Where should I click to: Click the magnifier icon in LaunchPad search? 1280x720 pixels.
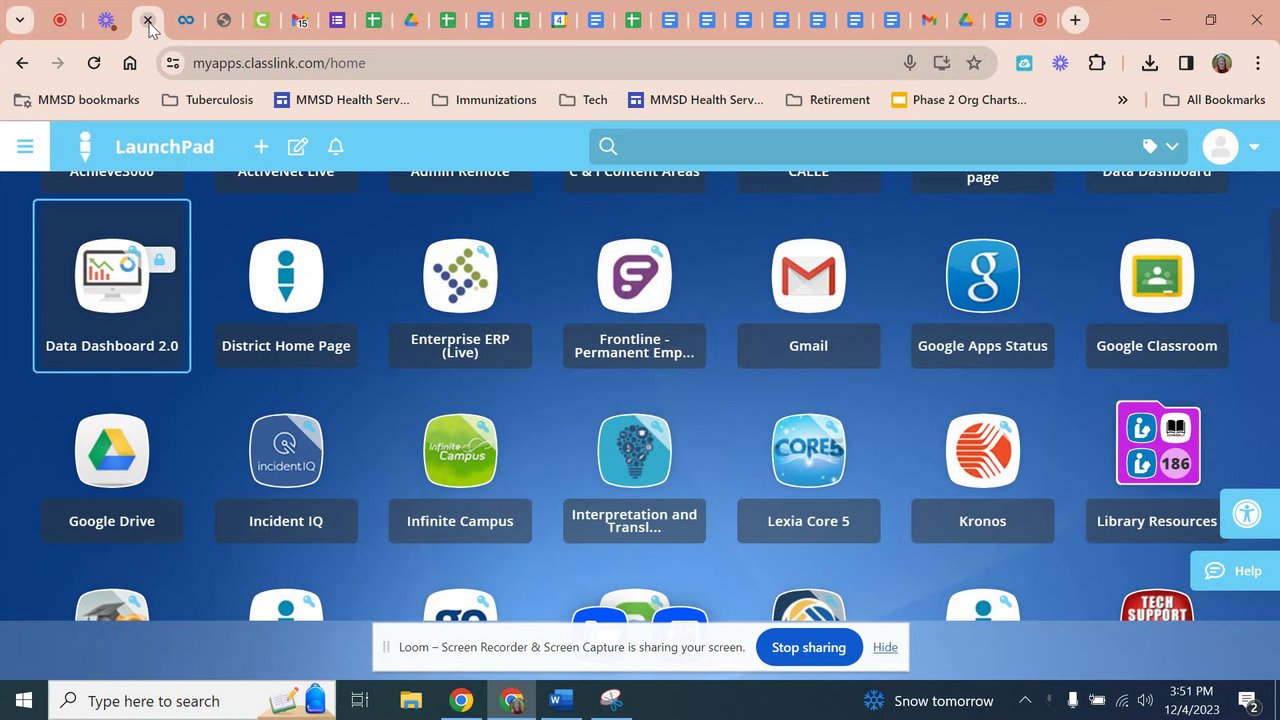608,147
